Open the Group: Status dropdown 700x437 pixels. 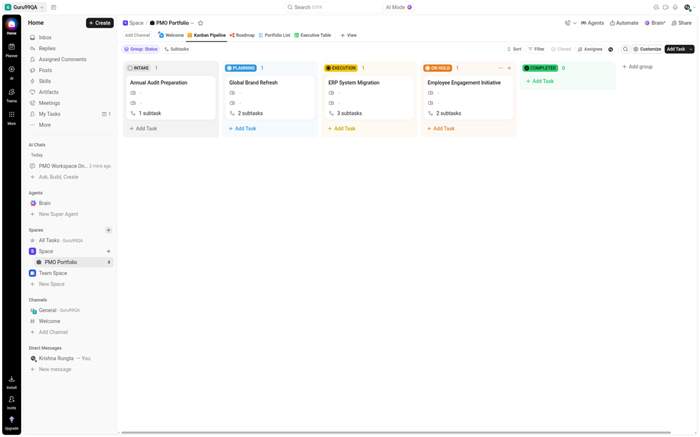pyautogui.click(x=141, y=49)
